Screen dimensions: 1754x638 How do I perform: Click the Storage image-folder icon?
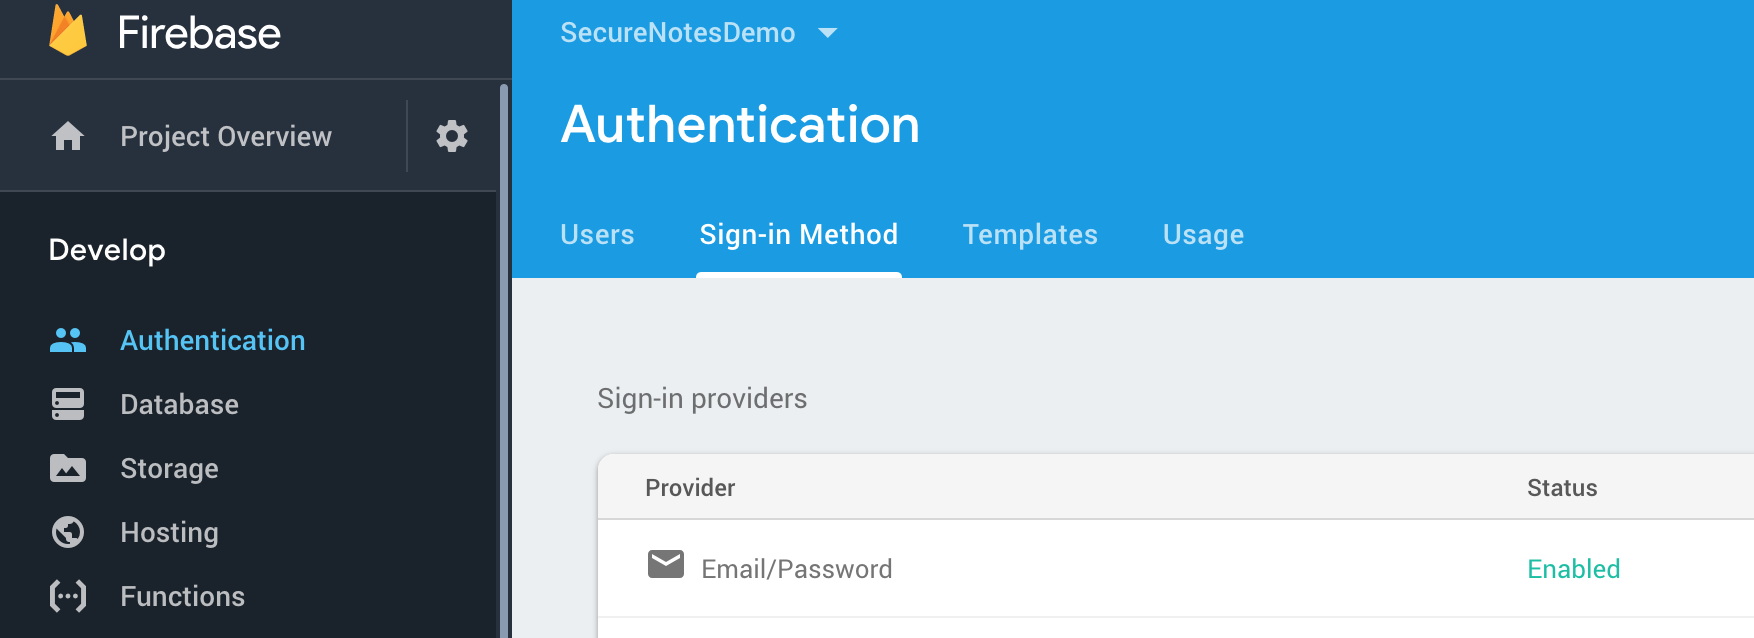click(x=68, y=468)
